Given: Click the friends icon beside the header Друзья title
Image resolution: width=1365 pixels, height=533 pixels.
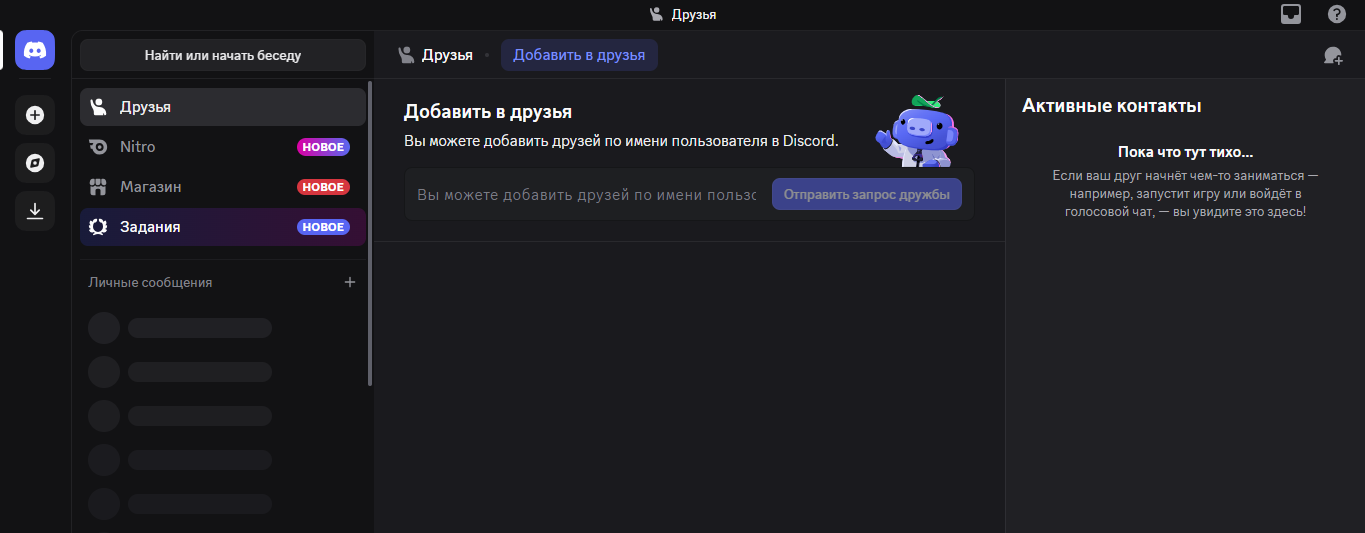Looking at the screenshot, I should tap(406, 55).
